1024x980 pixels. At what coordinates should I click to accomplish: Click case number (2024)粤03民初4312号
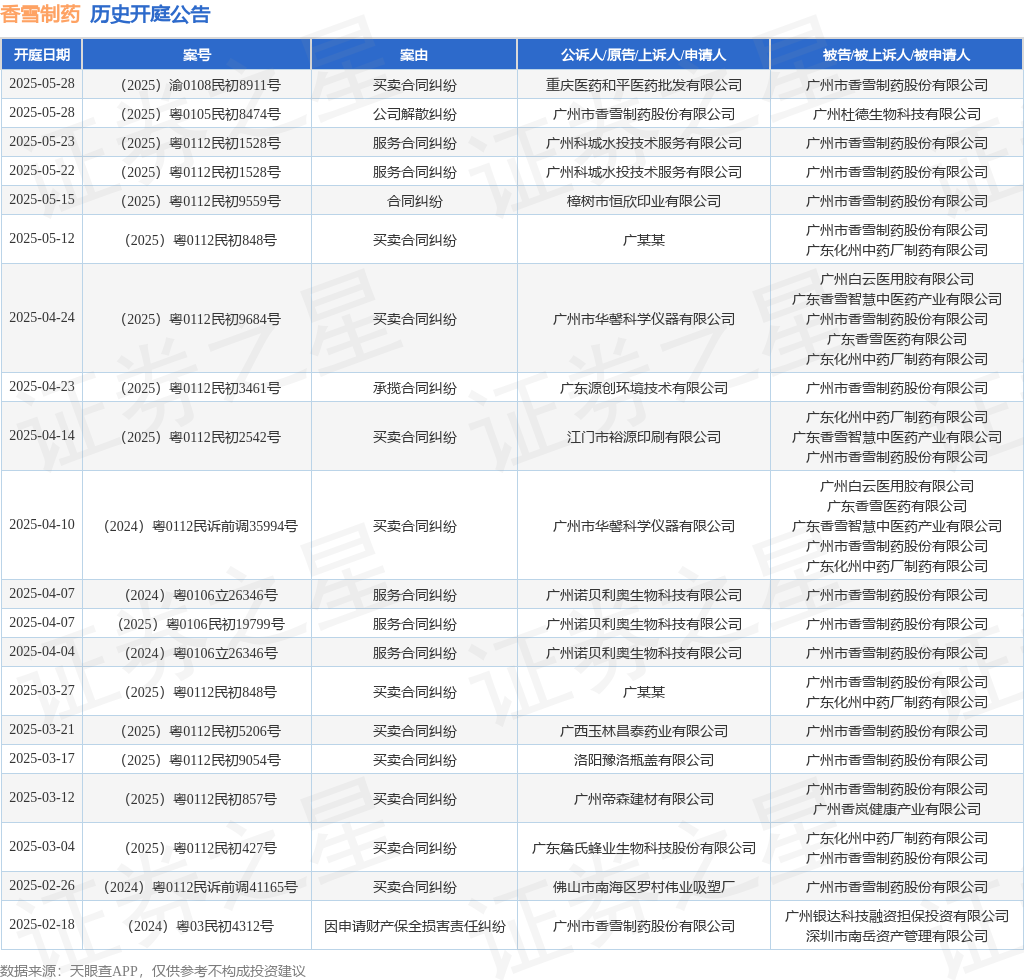click(x=200, y=926)
